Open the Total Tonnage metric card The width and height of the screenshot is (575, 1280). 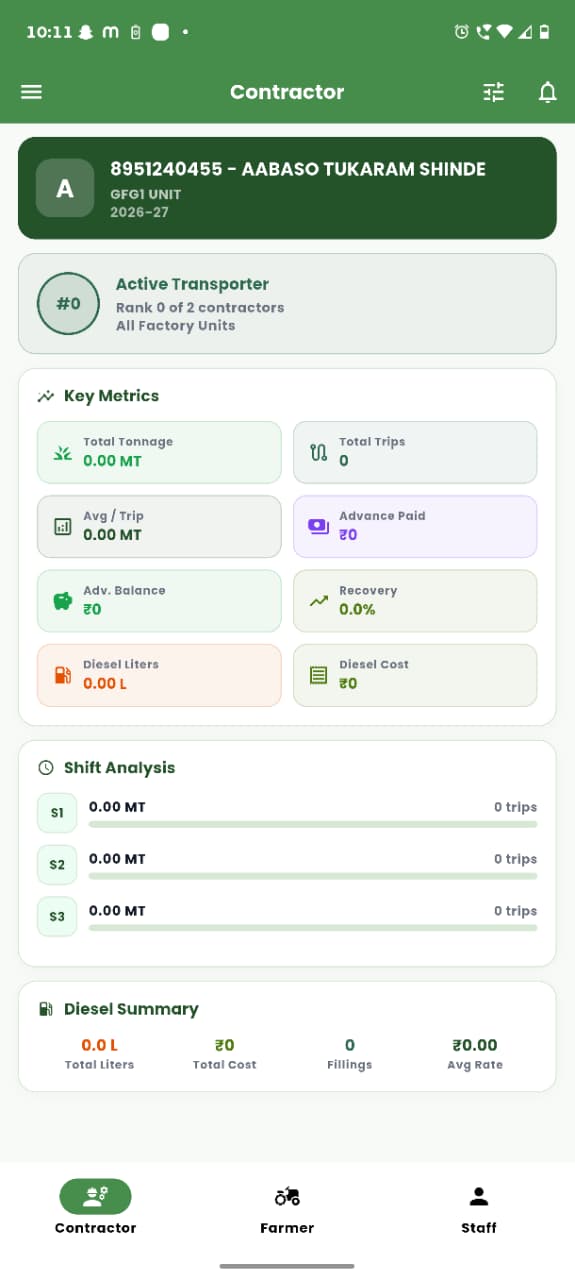pyautogui.click(x=159, y=452)
